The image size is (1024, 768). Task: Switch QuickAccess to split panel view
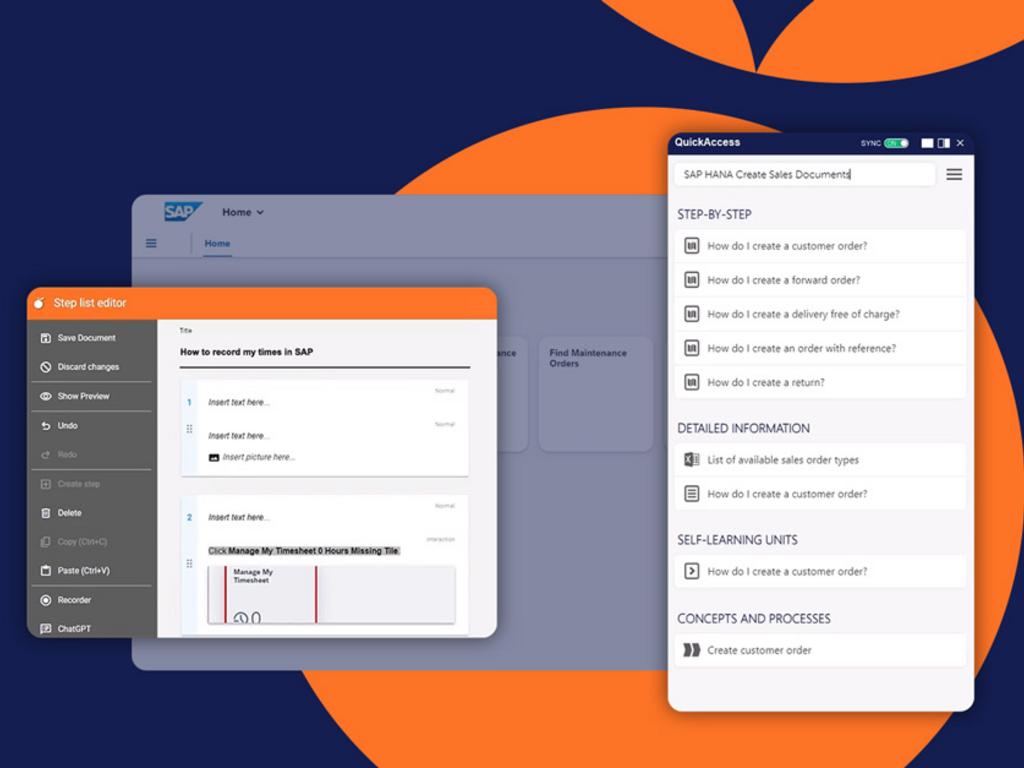(x=943, y=143)
